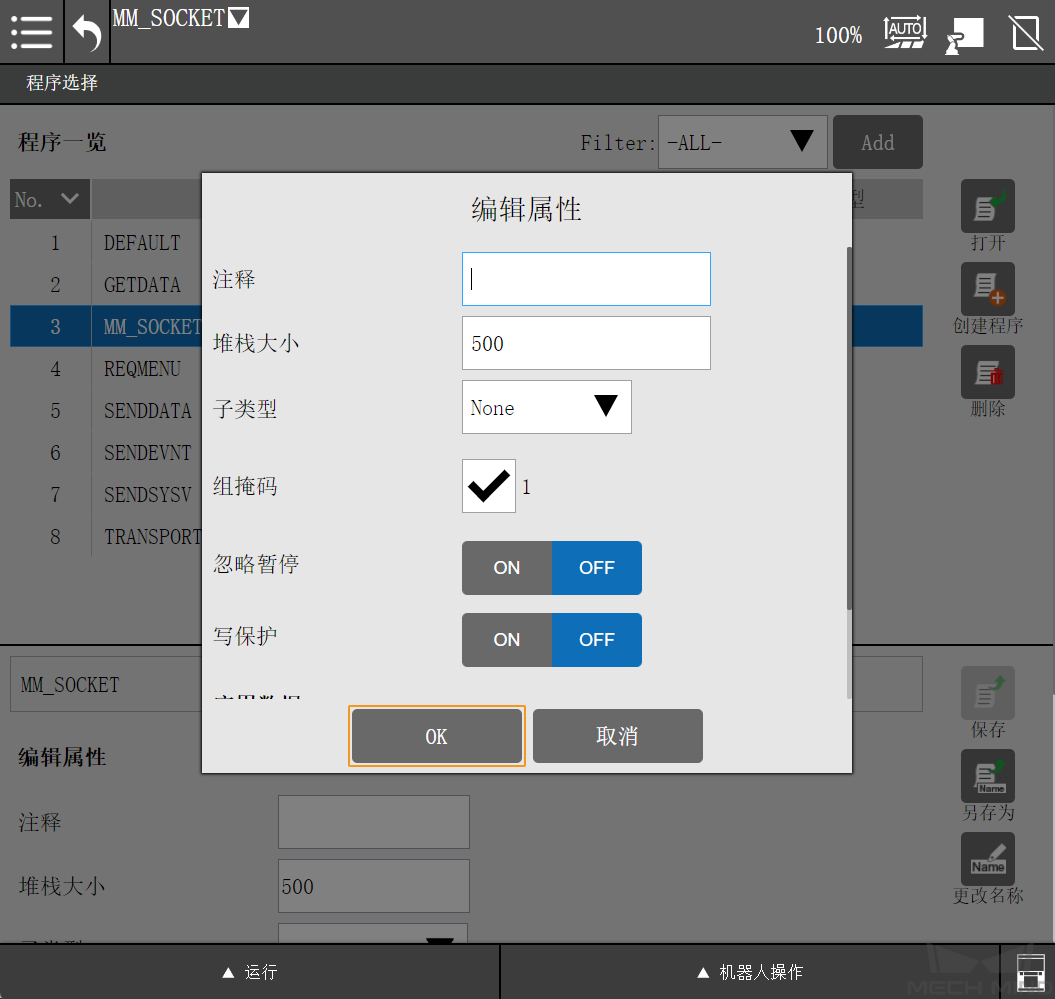Click the robot status icon
1055x999 pixels.
[x=965, y=36]
